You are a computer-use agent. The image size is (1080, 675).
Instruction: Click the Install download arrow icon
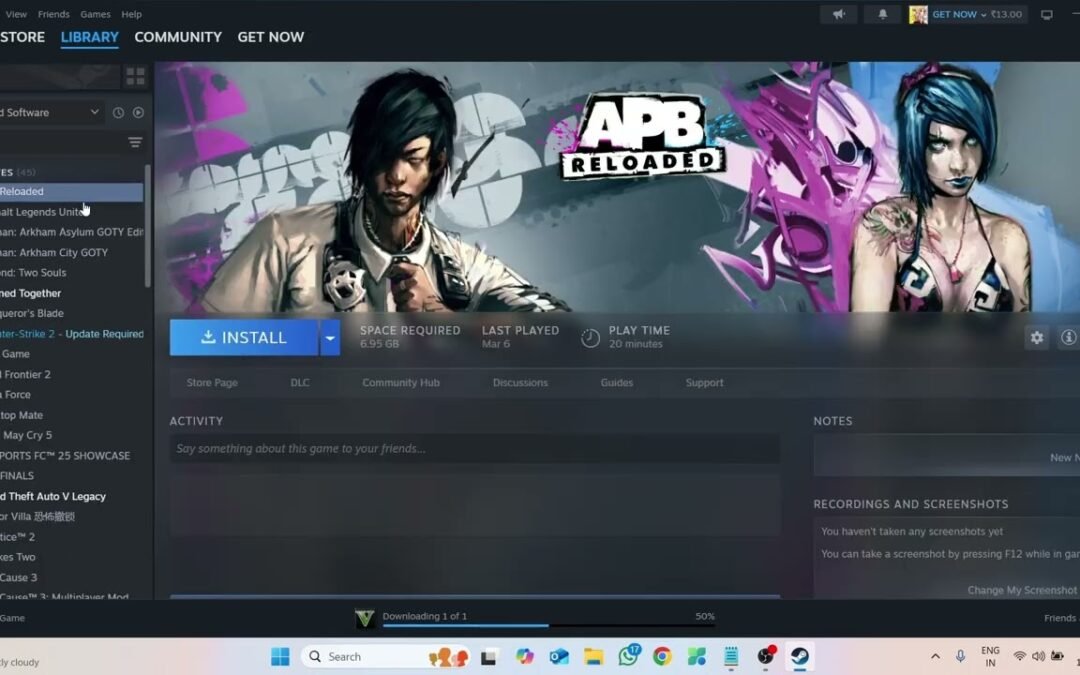point(208,337)
